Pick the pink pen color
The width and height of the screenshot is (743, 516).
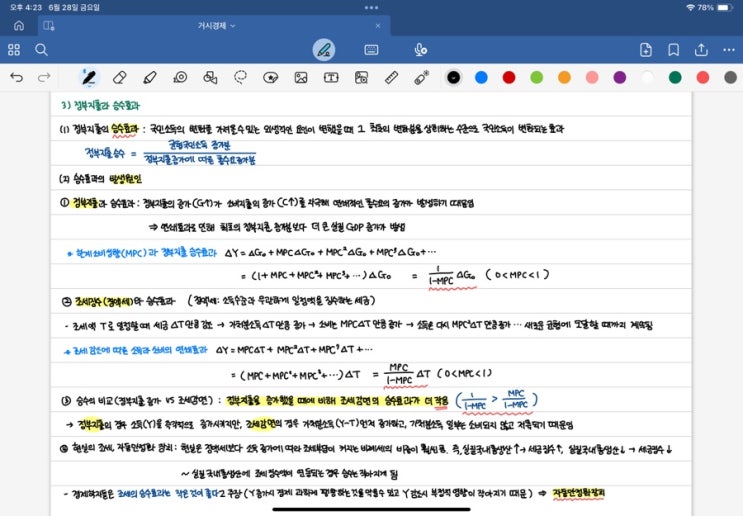tap(592, 77)
